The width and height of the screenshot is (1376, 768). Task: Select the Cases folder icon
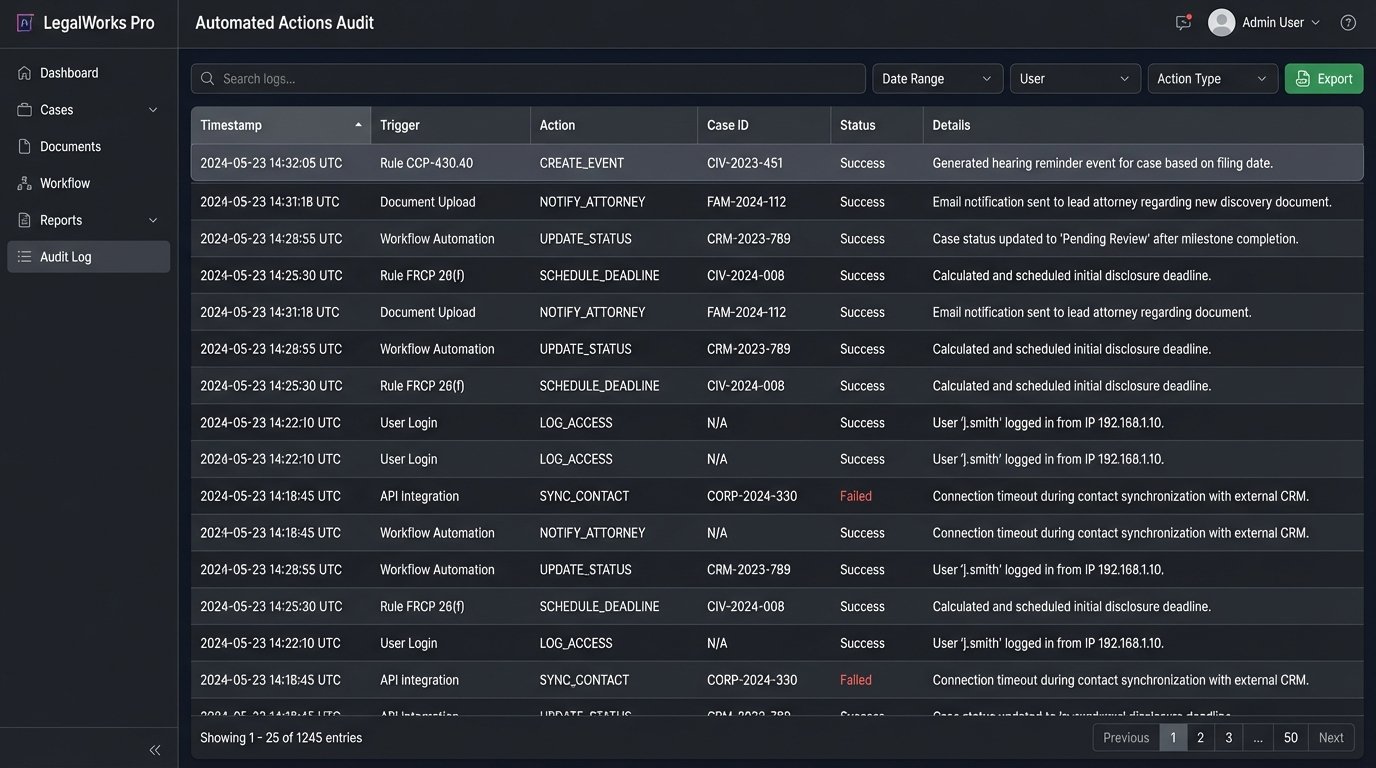[23, 109]
